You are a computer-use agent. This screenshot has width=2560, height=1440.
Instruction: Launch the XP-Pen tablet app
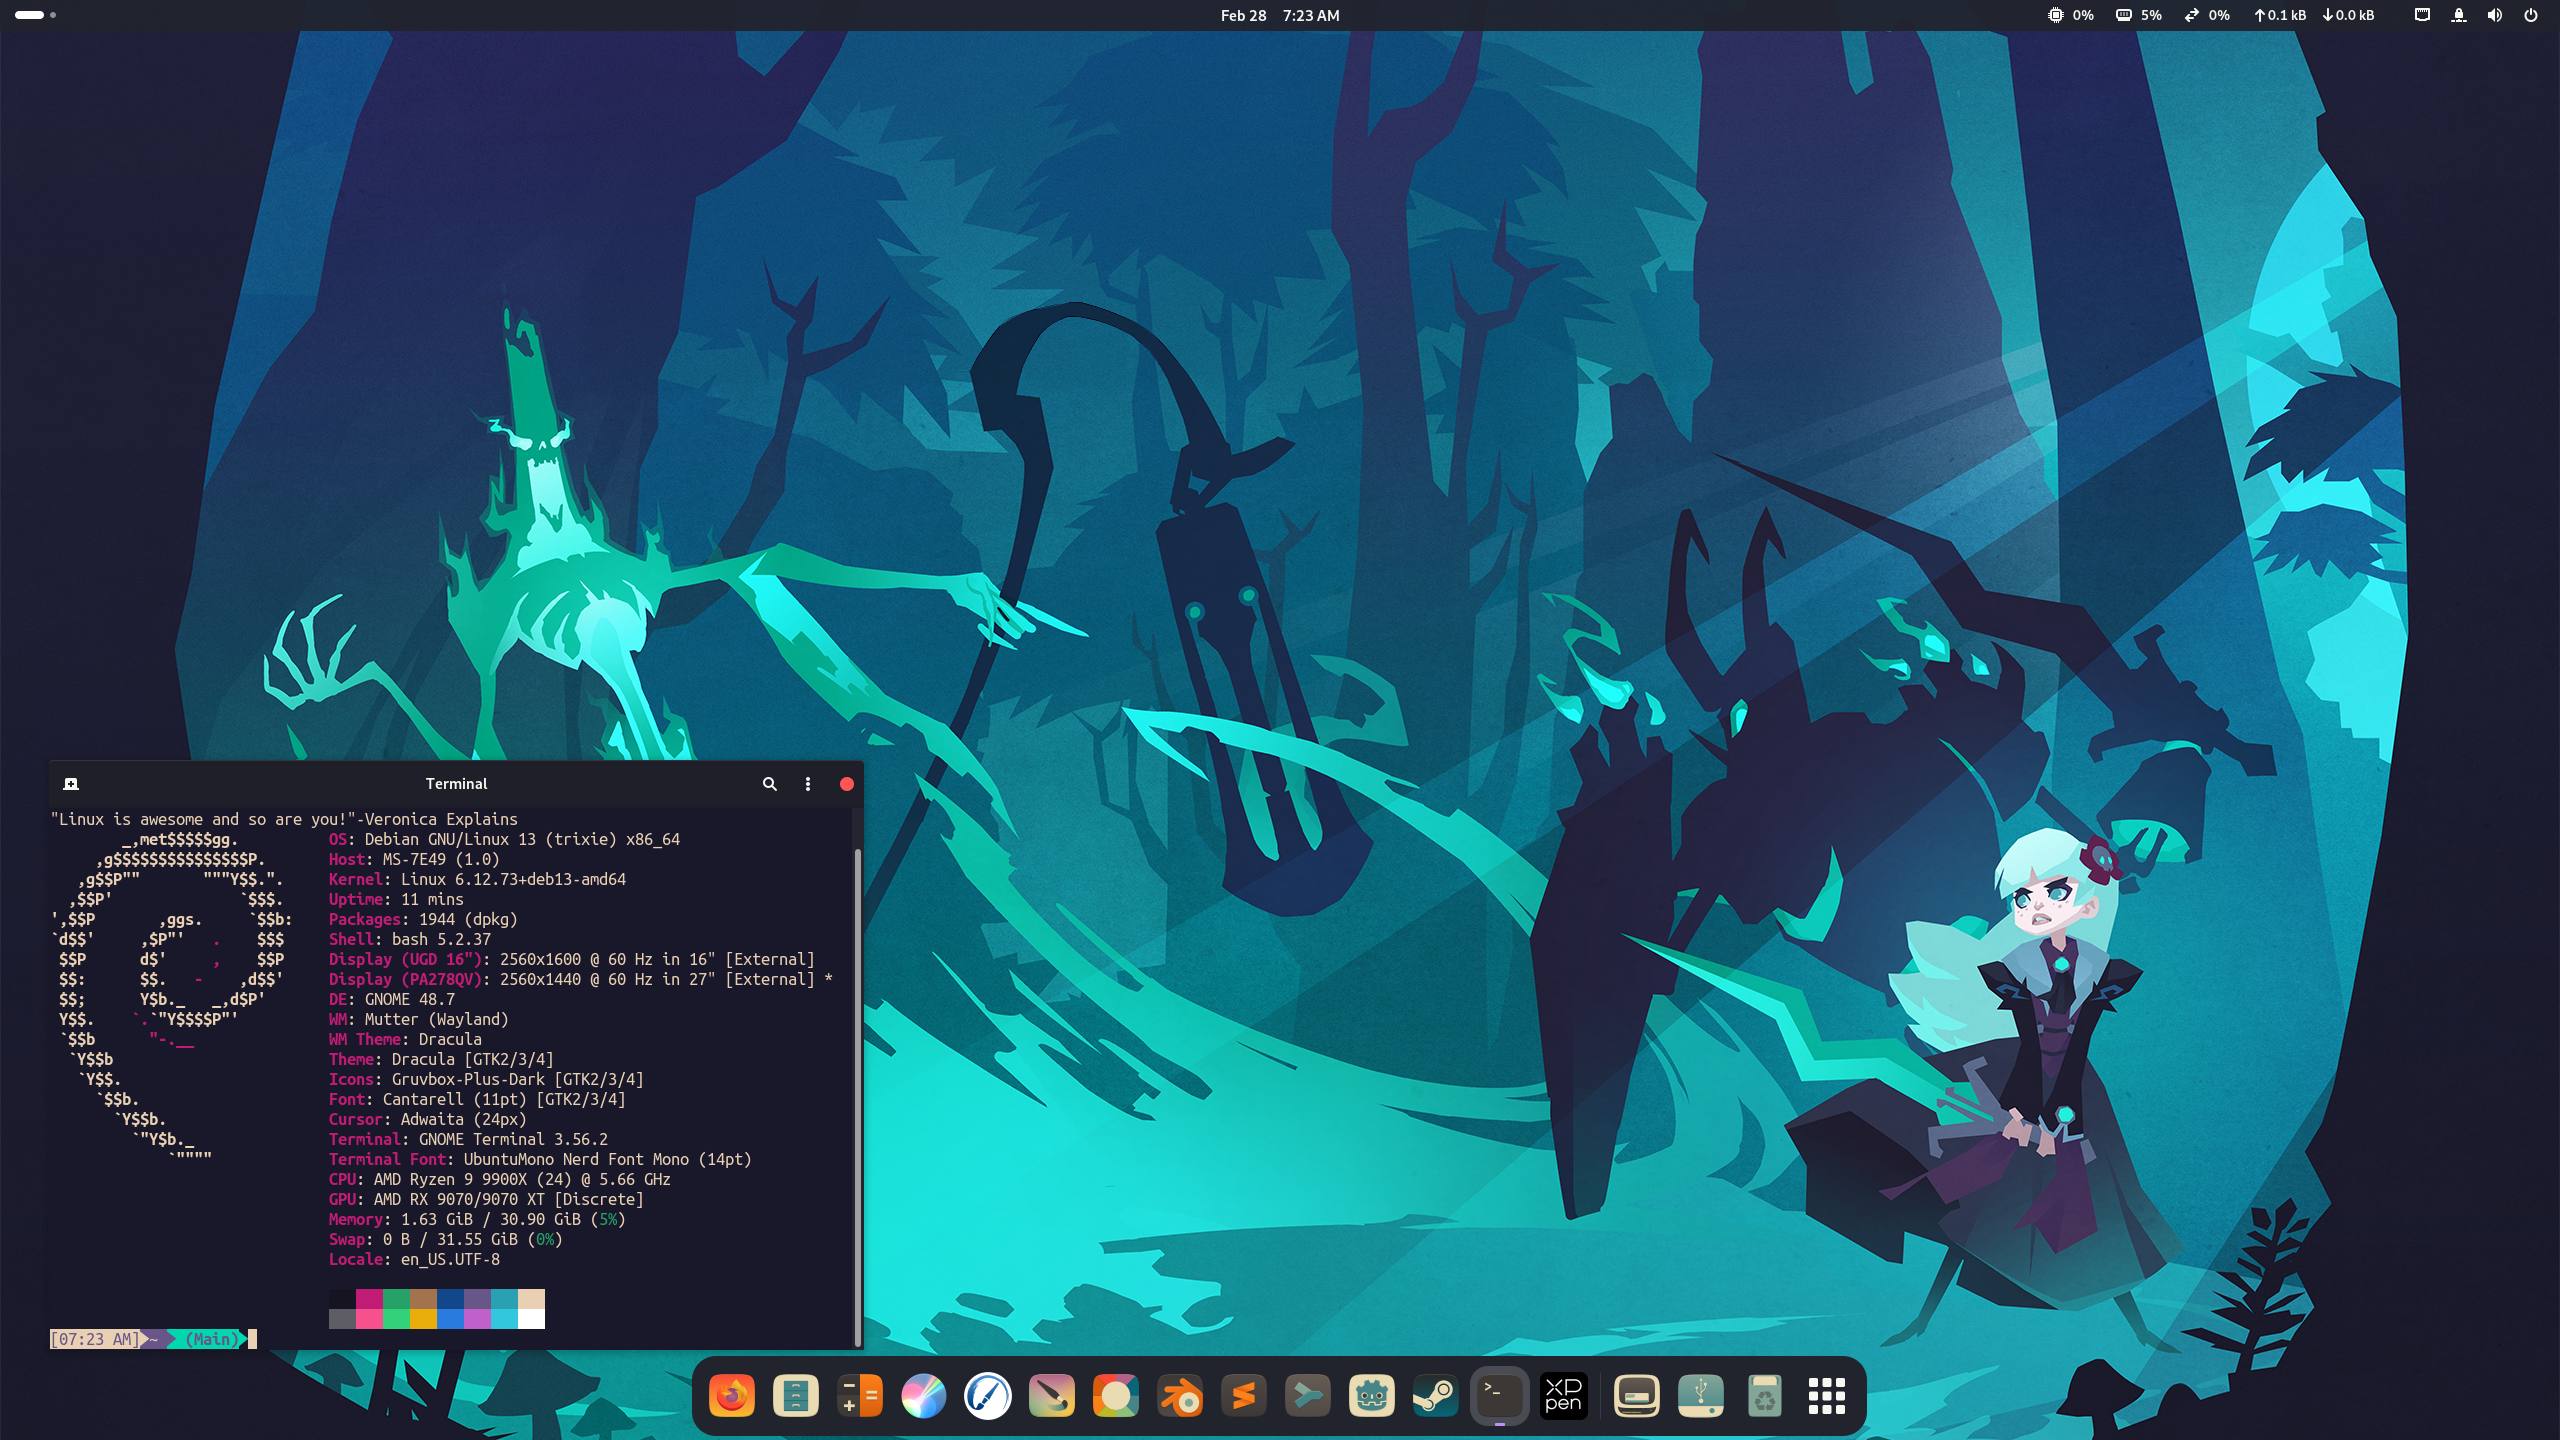pyautogui.click(x=1563, y=1396)
